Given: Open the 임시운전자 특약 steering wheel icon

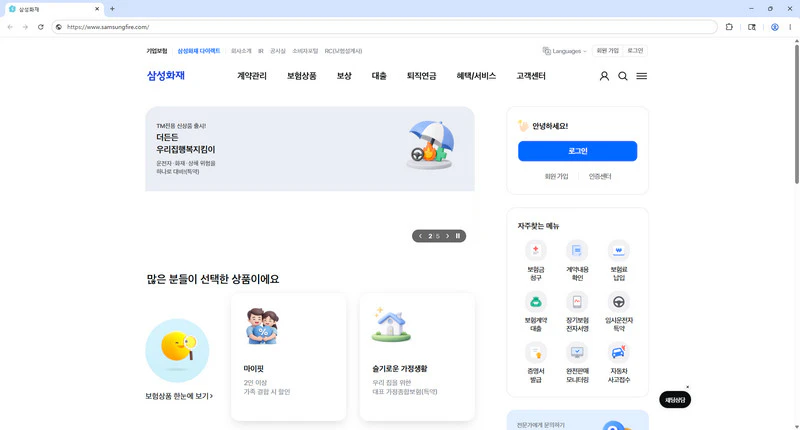Looking at the screenshot, I should click(x=618, y=301).
